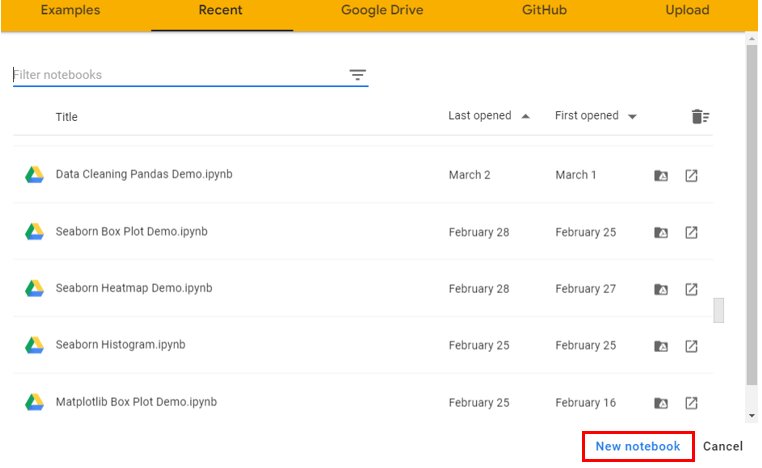The width and height of the screenshot is (762, 468).
Task: Click the filter options icon beside search field
Action: 358,75
